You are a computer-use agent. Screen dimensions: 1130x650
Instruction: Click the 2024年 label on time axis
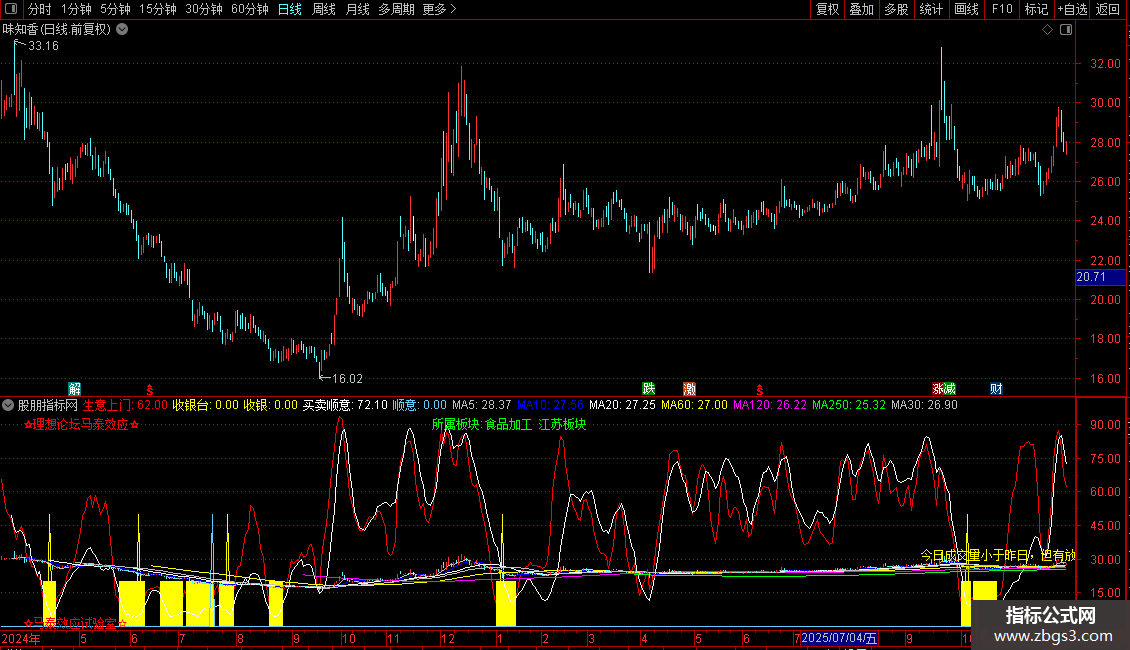coord(21,638)
